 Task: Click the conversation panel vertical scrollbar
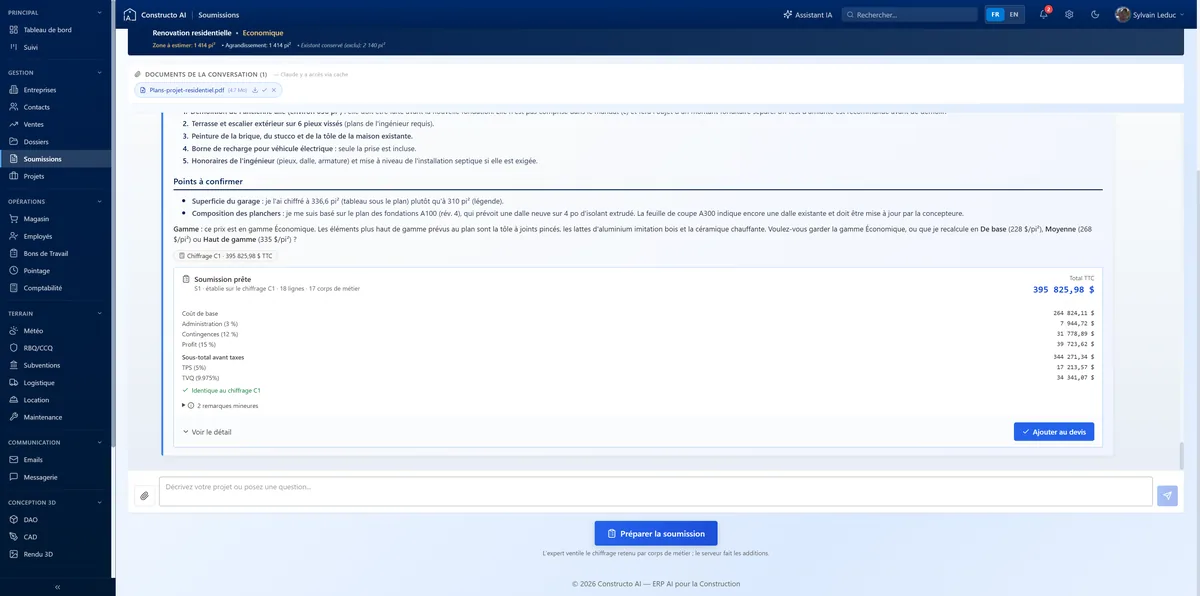1181,455
